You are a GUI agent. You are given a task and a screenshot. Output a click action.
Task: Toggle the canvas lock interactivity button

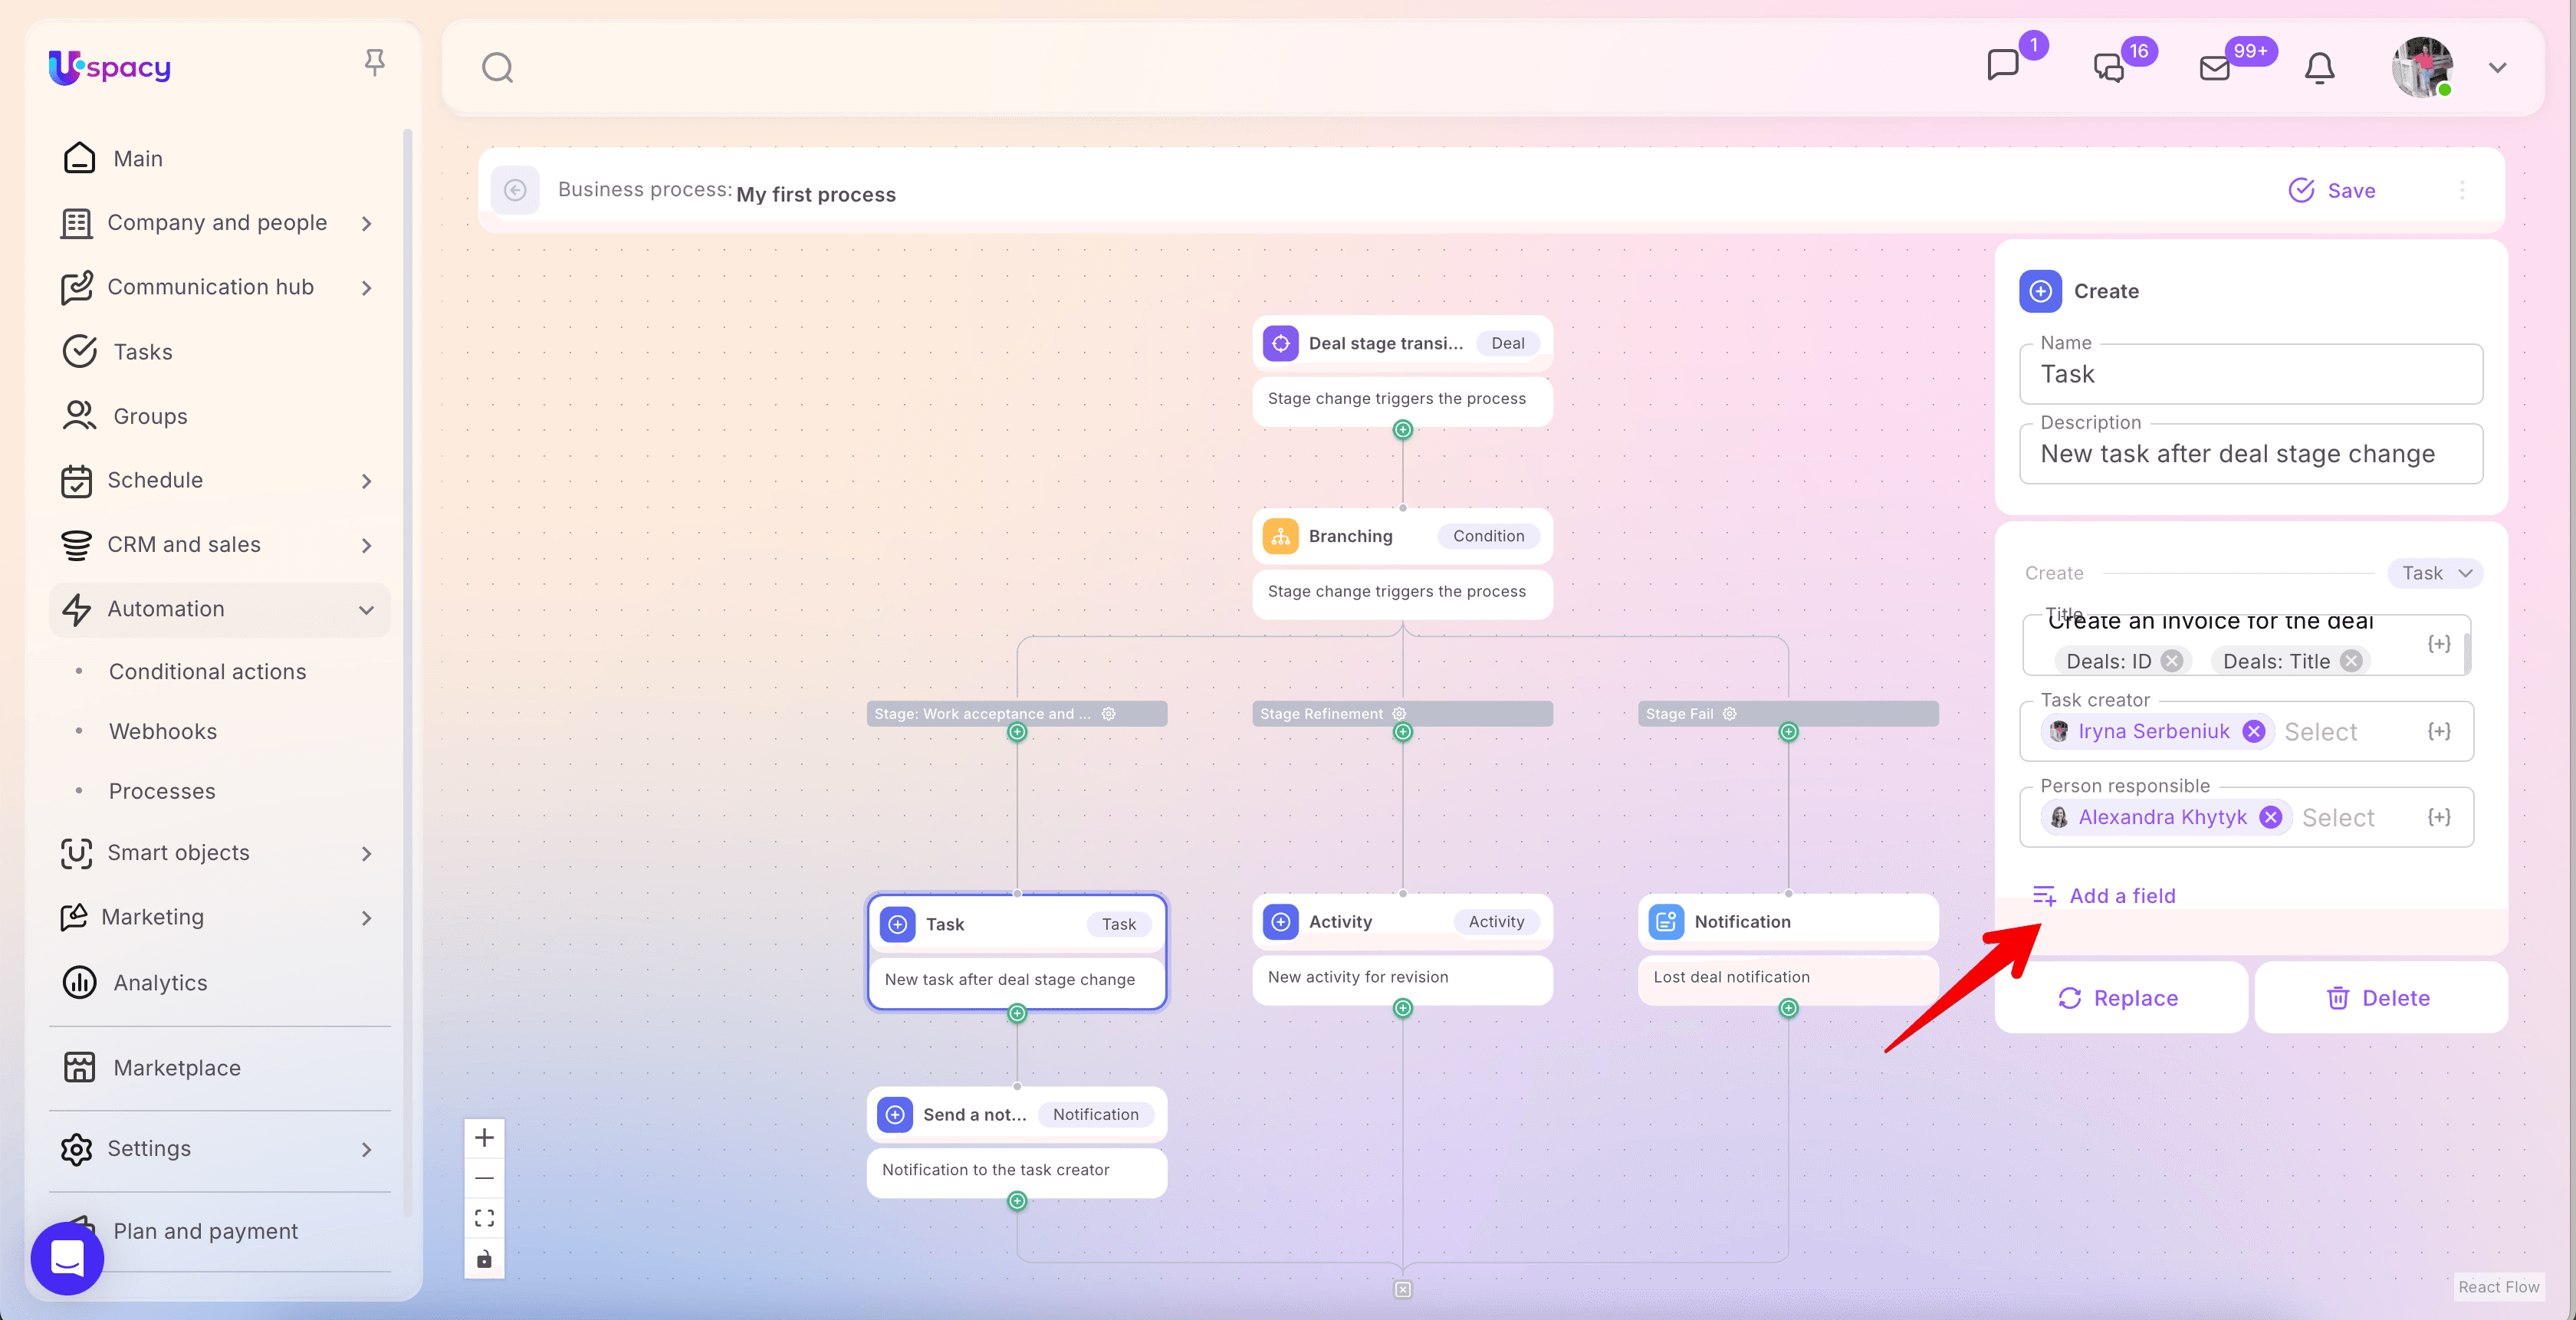tap(484, 1259)
